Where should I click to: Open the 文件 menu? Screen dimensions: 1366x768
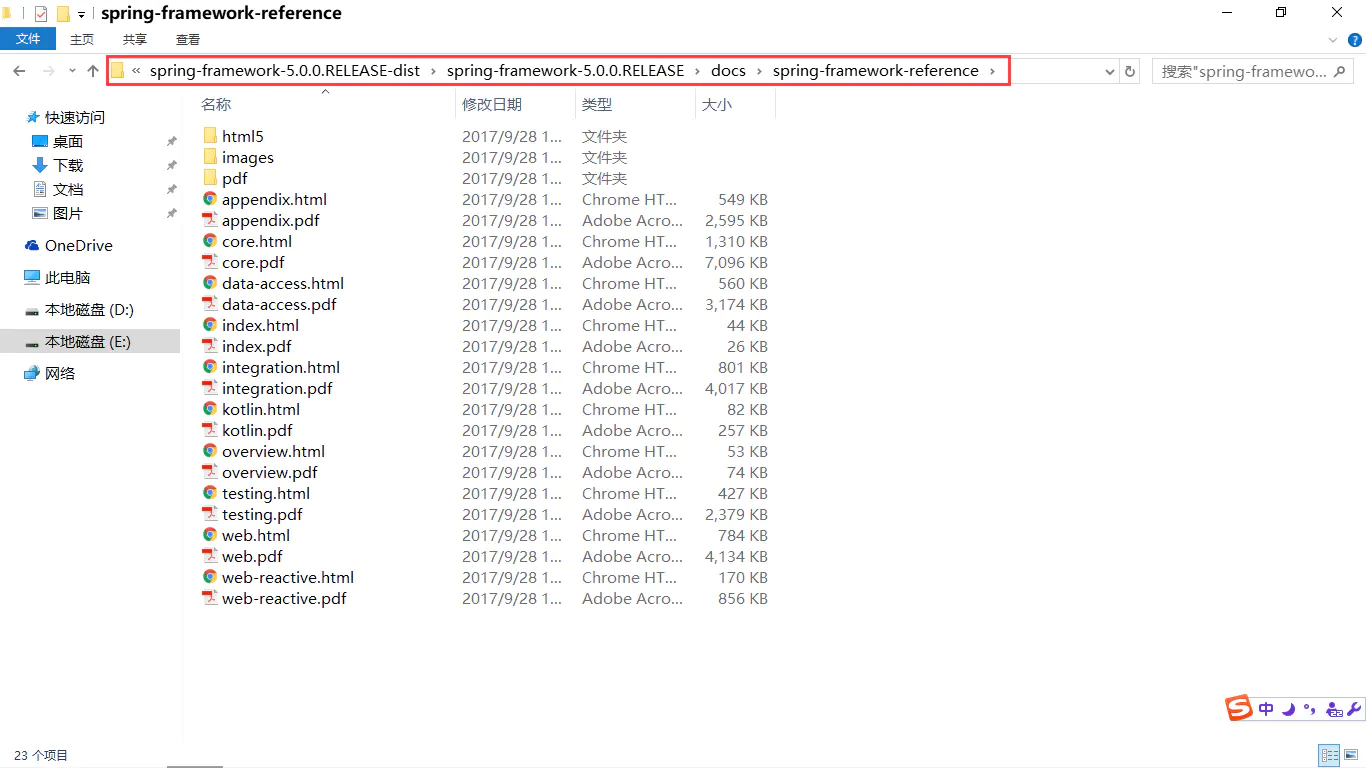click(x=28, y=39)
